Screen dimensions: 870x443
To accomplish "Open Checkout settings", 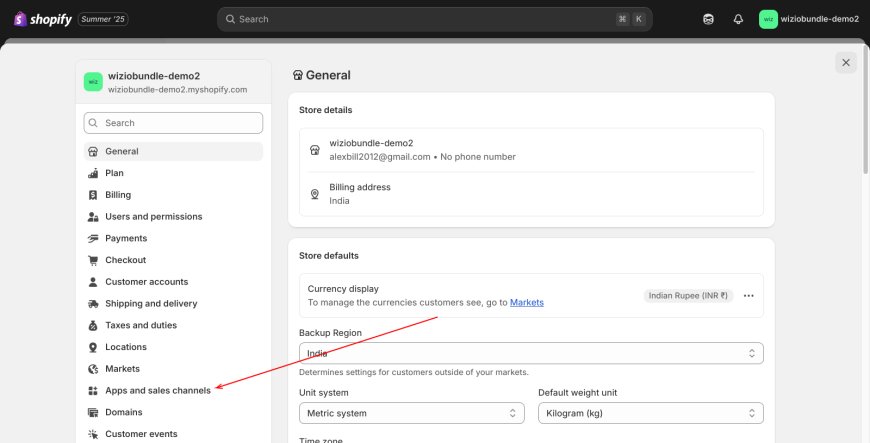I will (173, 260).
